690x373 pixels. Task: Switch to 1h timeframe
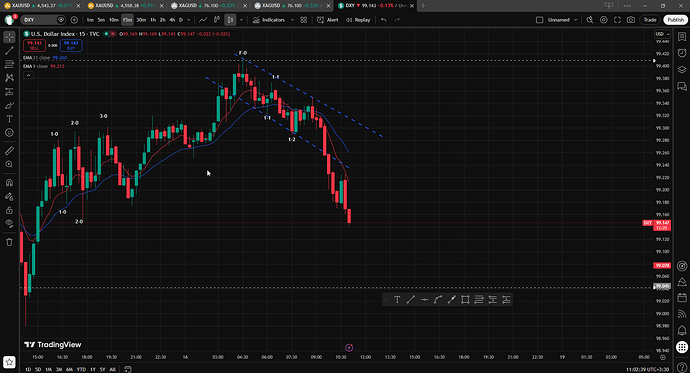coord(153,20)
